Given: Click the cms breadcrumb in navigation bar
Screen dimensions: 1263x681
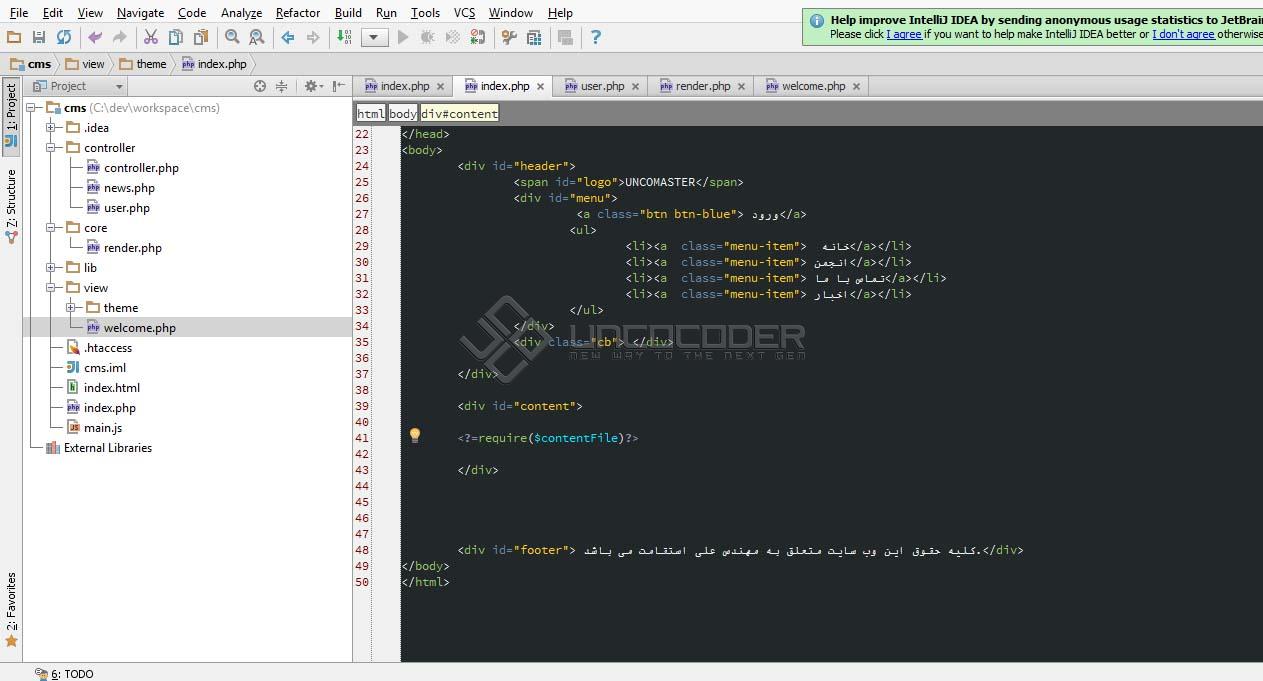Looking at the screenshot, I should pos(31,64).
